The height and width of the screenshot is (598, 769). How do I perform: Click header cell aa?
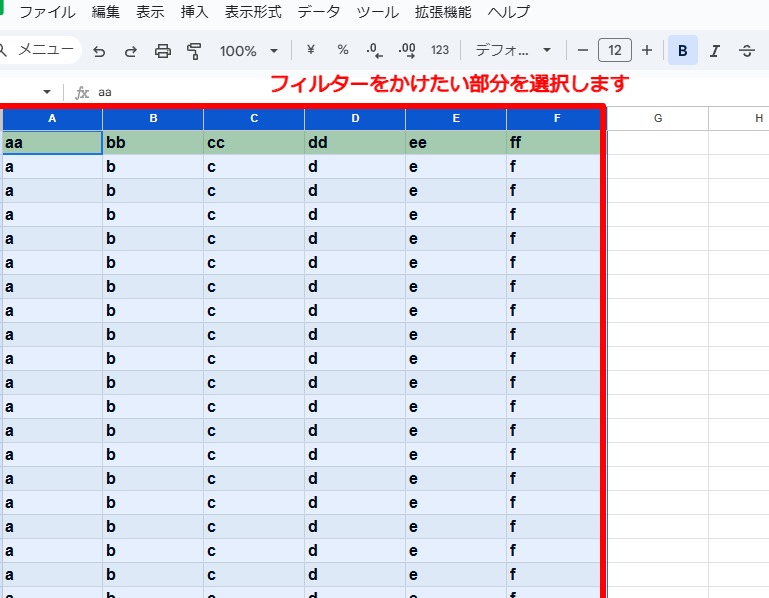[52, 143]
